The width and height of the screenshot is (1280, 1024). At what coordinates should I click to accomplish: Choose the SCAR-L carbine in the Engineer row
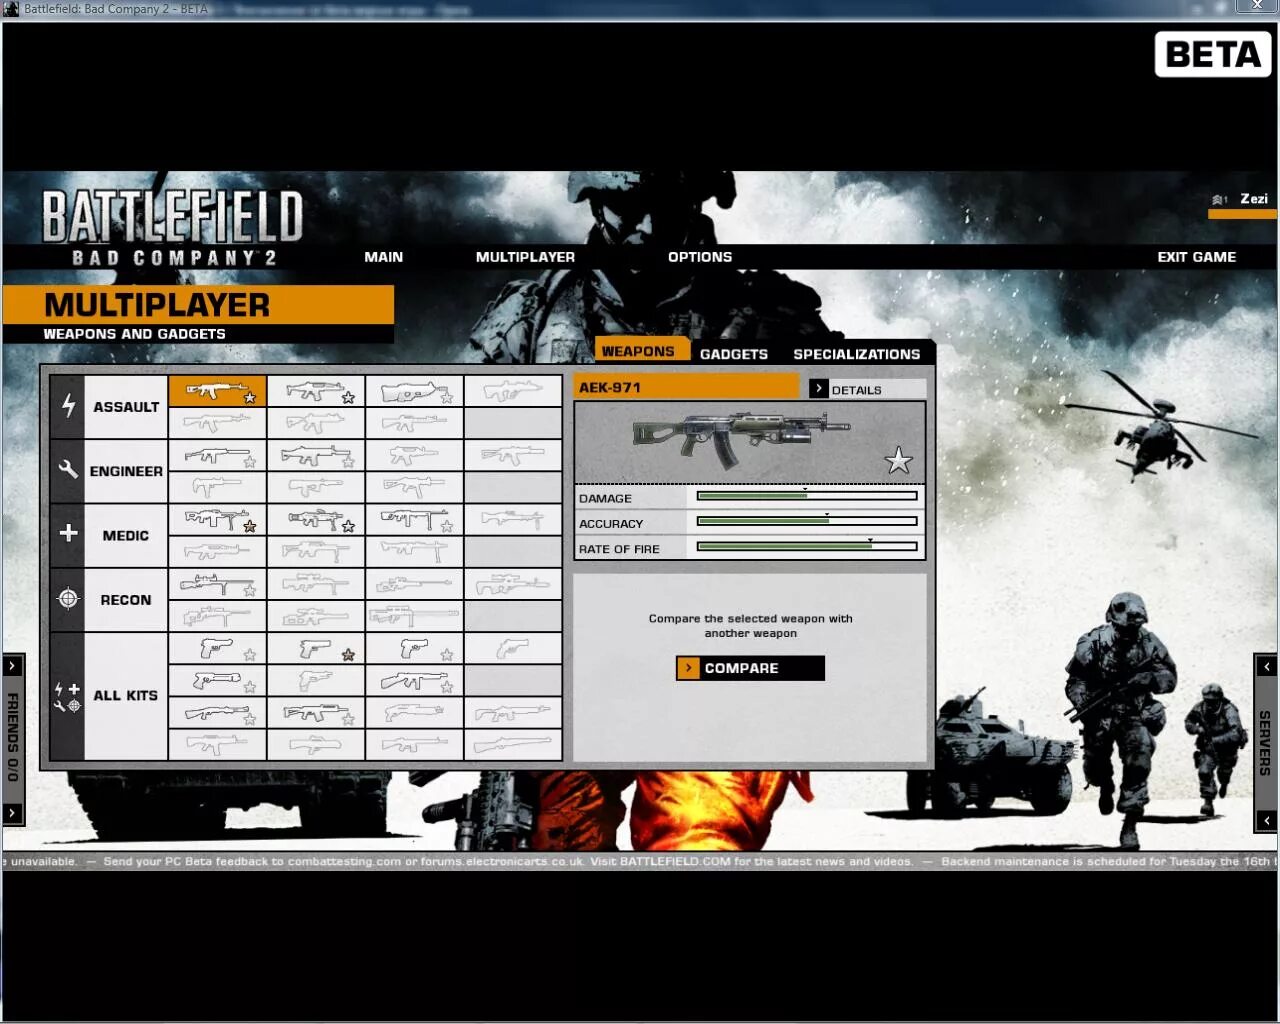click(x=316, y=456)
